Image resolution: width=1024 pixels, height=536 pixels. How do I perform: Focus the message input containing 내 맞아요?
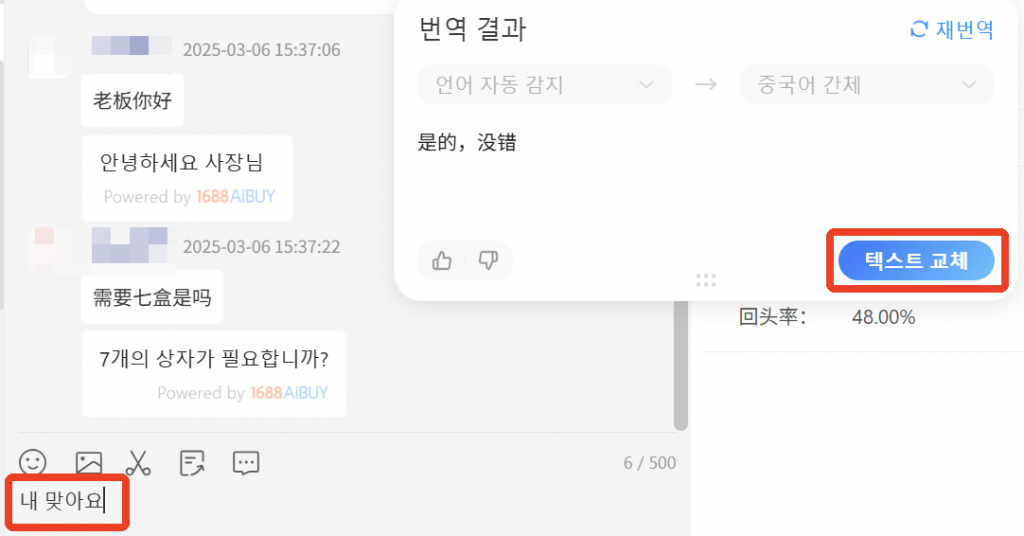(x=340, y=501)
